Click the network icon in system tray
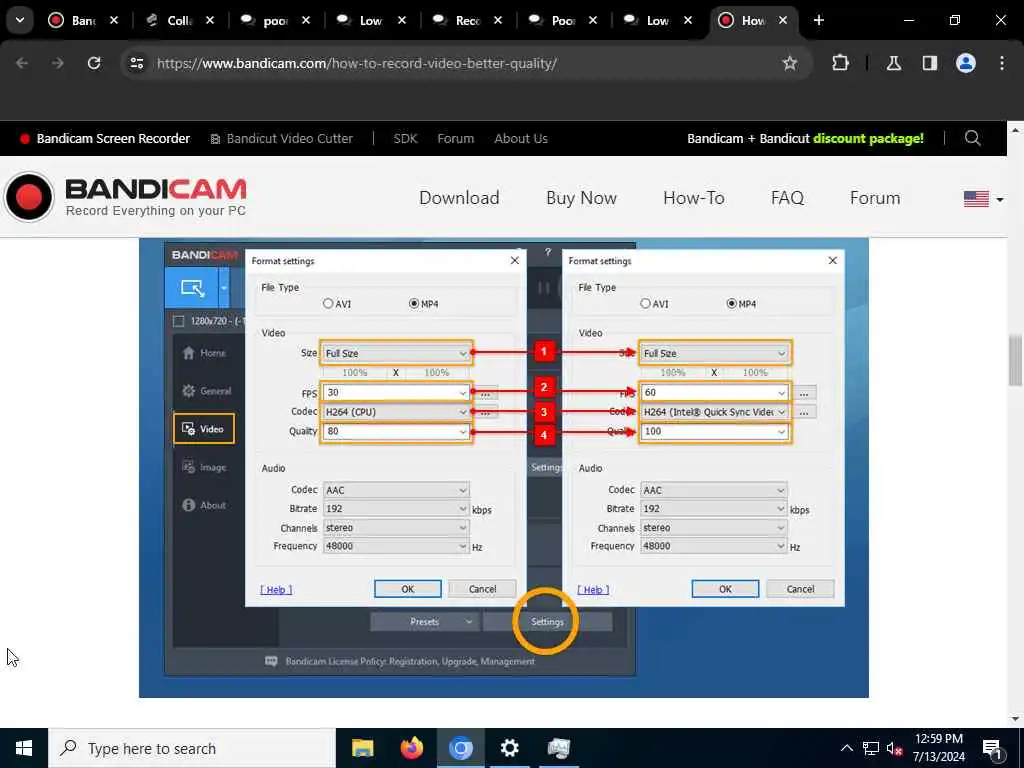 [871, 748]
